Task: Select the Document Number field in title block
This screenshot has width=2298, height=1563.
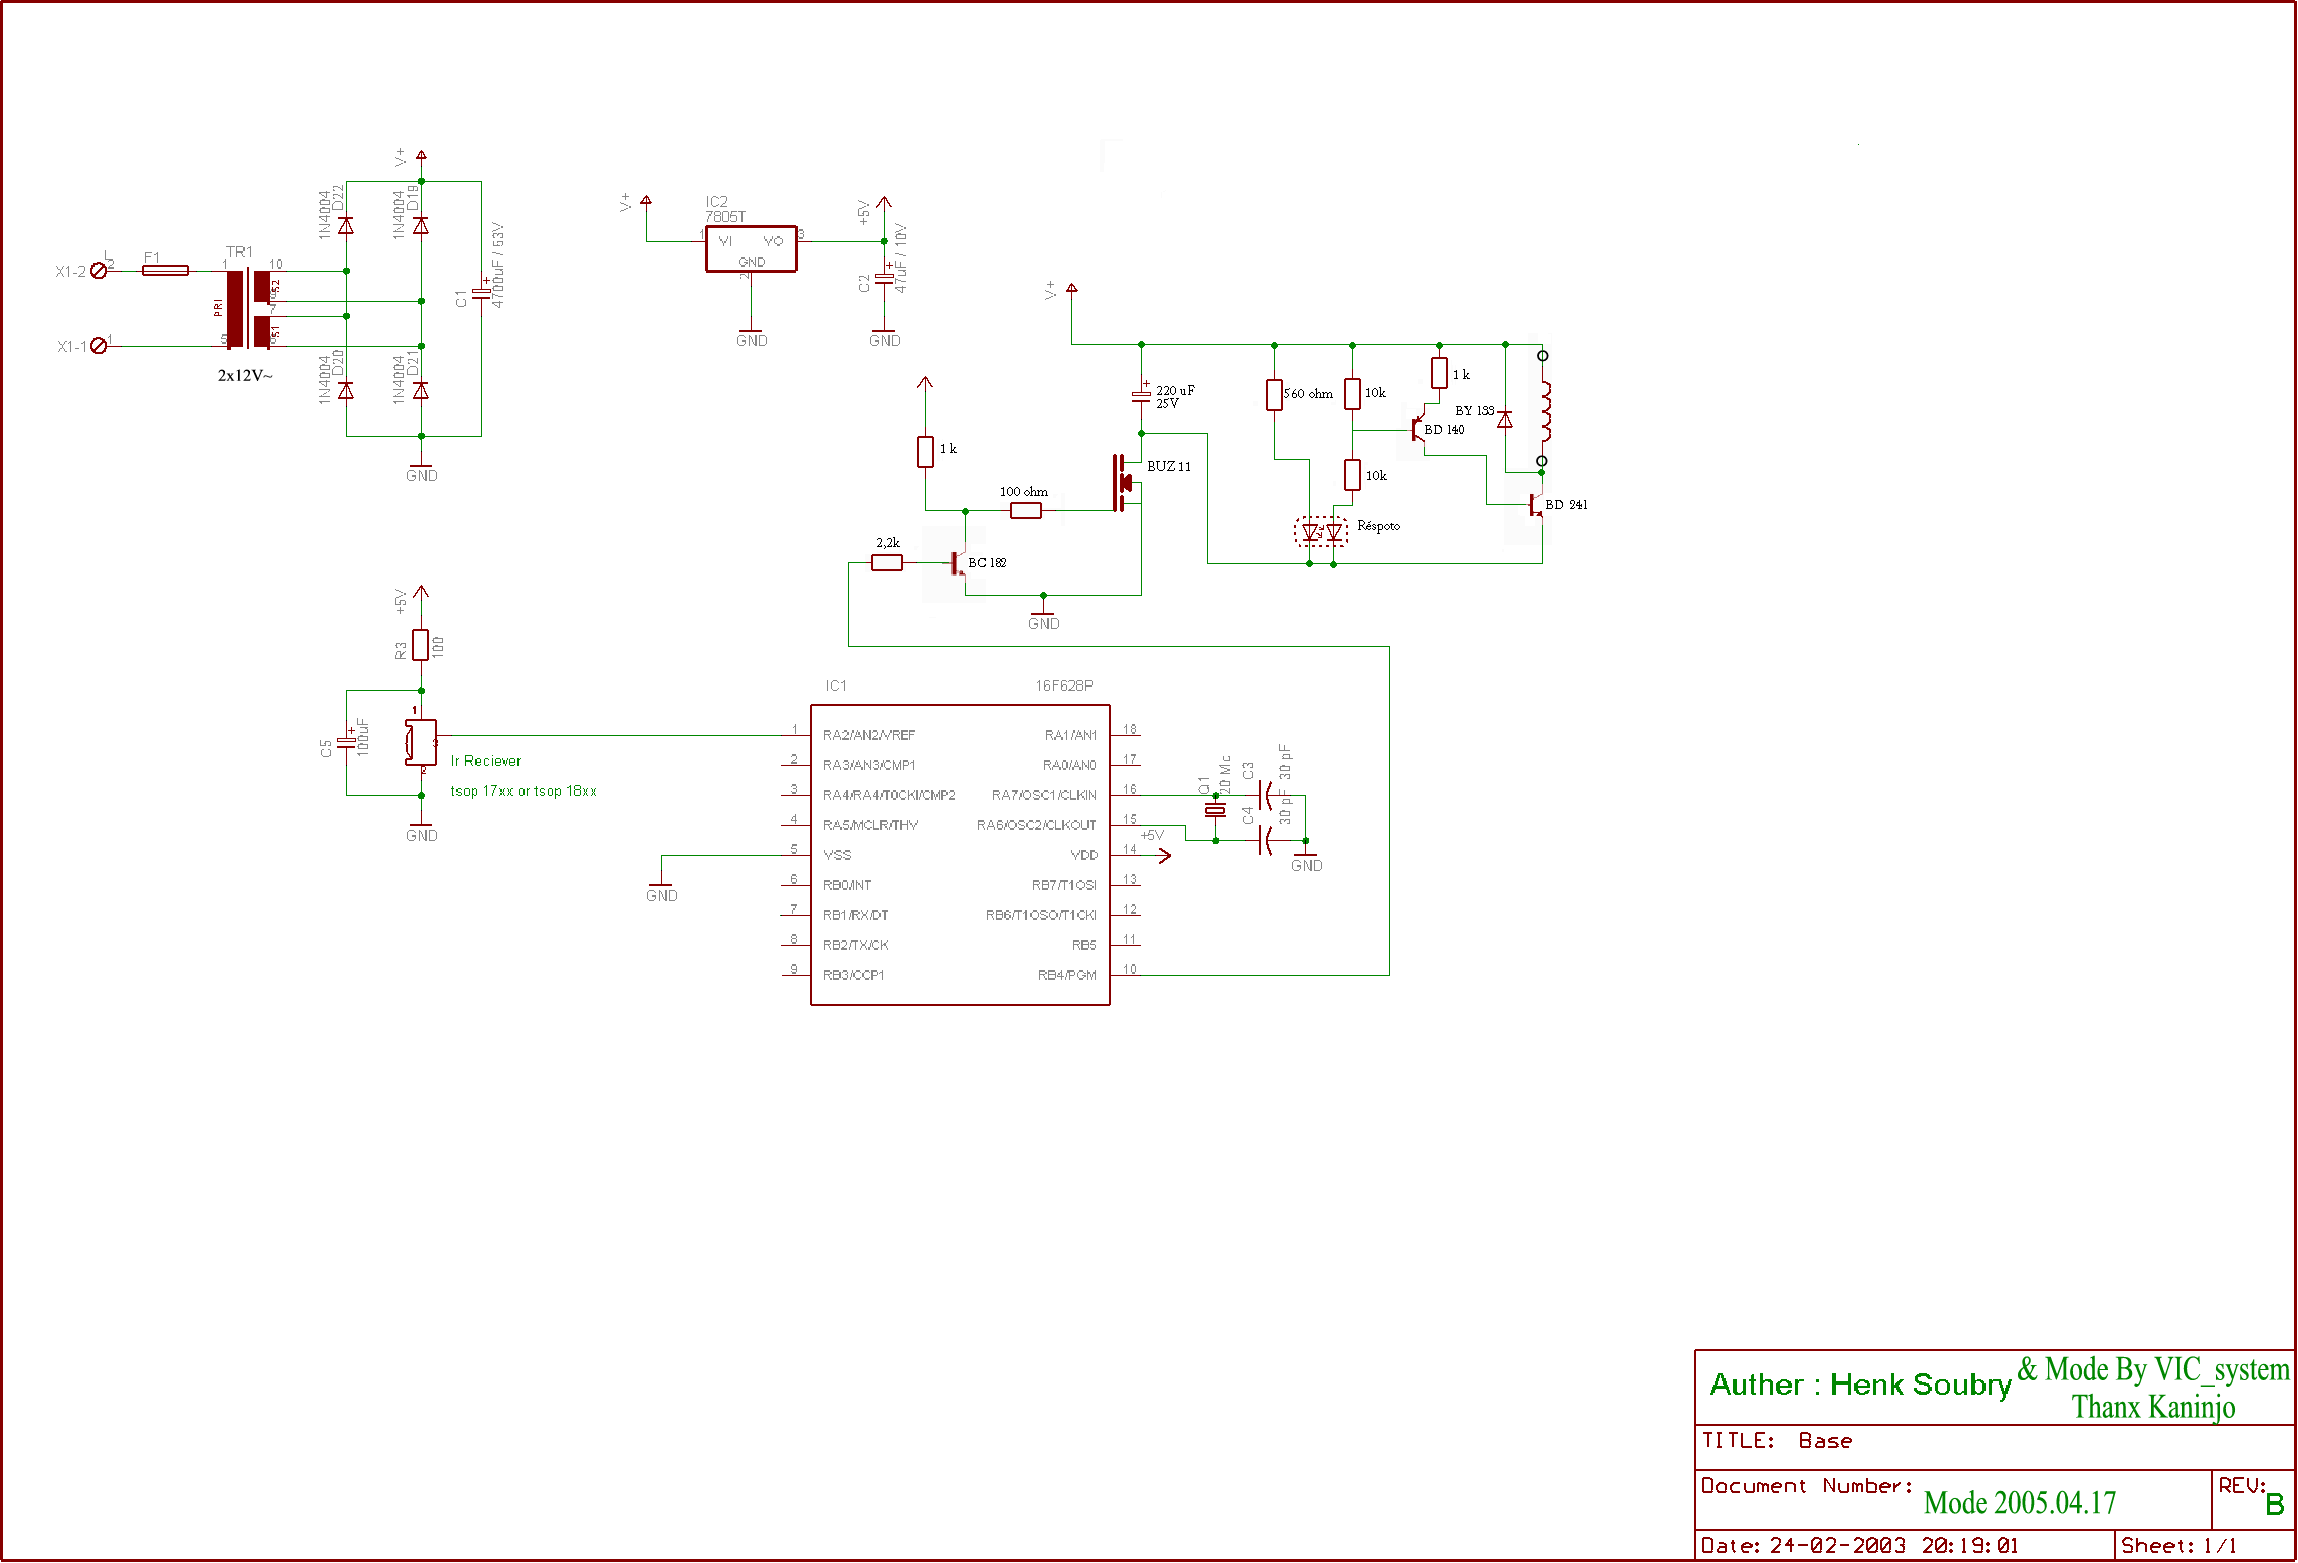Action: click(1807, 1486)
